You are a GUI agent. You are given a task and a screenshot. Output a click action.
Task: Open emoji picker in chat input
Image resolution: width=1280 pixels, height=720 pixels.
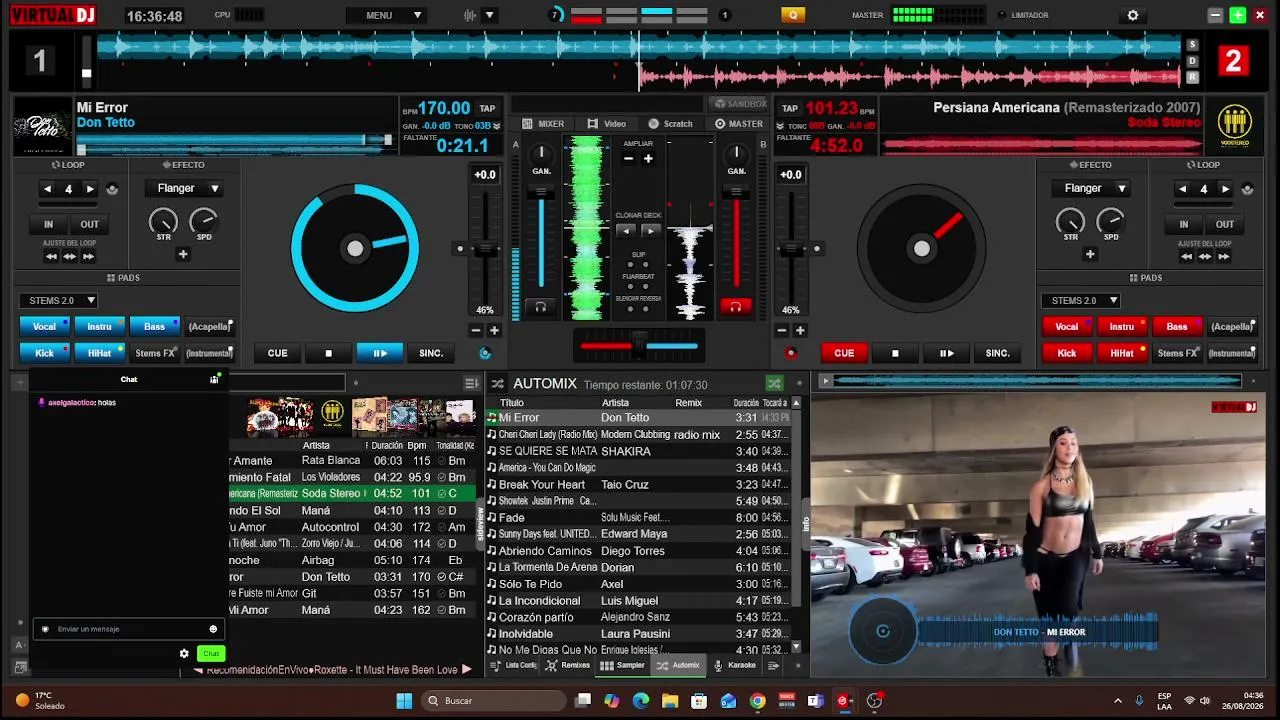point(213,629)
